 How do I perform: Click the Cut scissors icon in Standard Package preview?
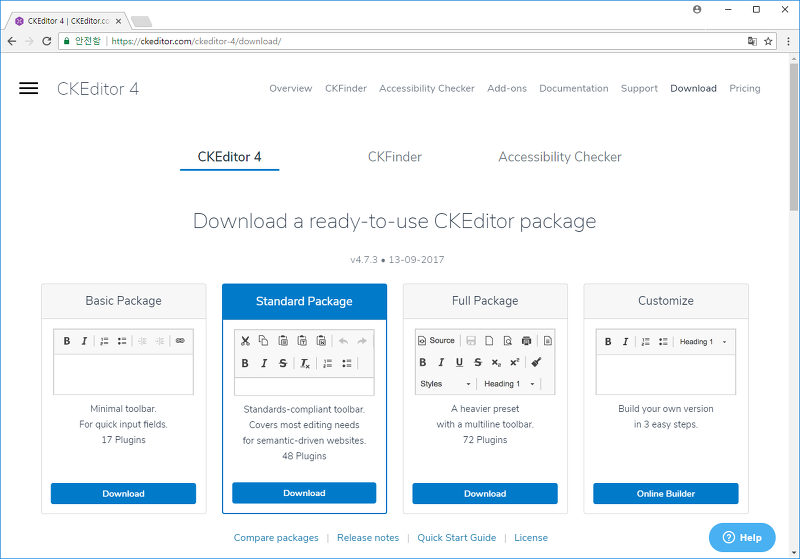point(245,341)
